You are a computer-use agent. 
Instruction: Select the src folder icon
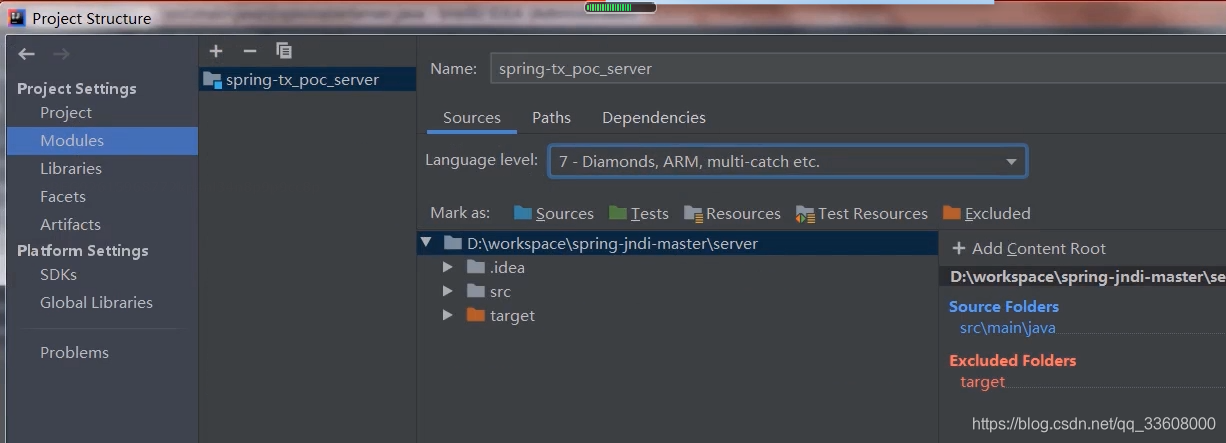point(475,291)
